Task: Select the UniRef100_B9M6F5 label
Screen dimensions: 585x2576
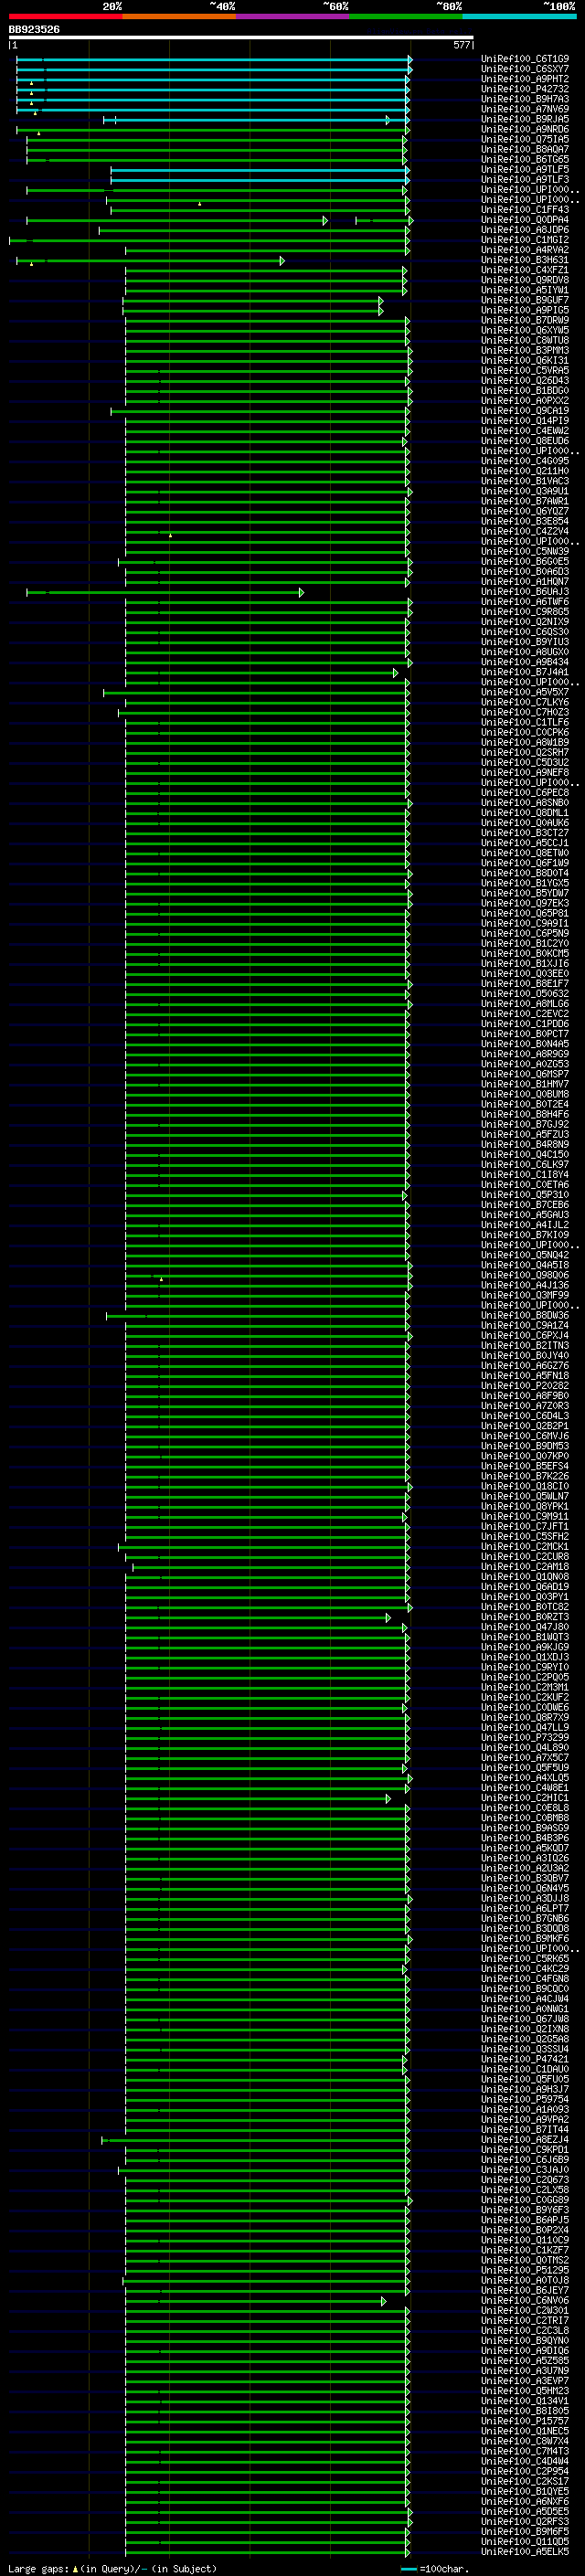Action: [525, 2531]
